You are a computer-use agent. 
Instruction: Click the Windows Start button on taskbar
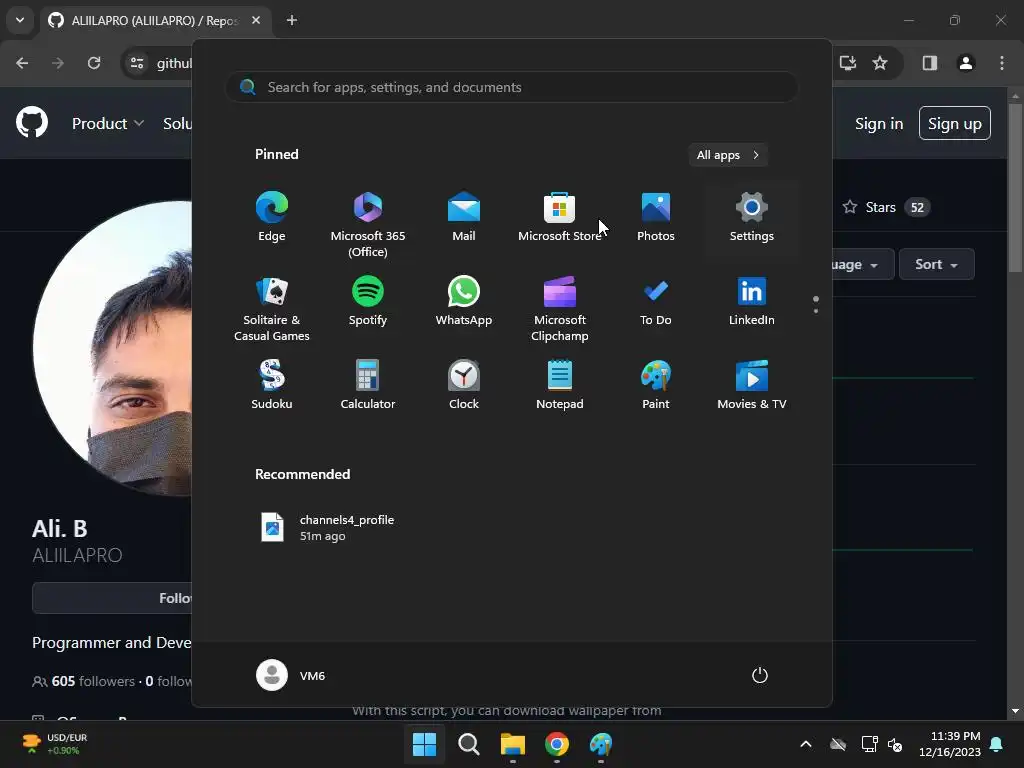424,744
